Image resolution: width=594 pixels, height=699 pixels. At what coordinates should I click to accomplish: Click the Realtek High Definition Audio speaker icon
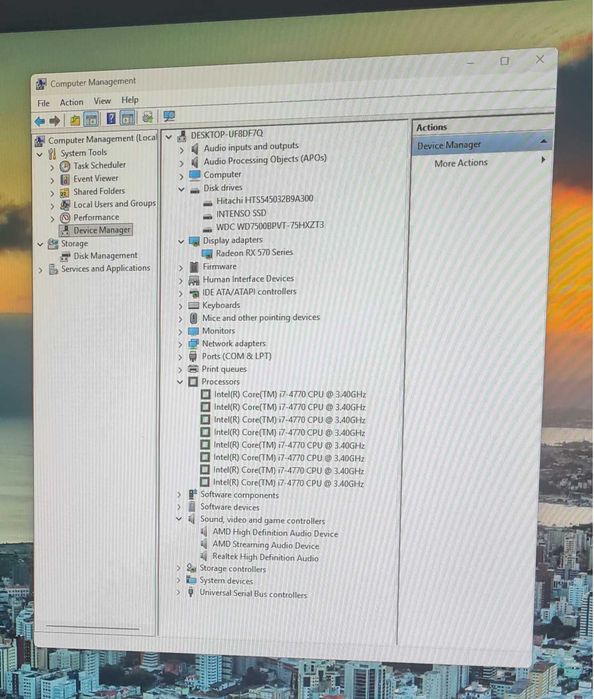204,556
